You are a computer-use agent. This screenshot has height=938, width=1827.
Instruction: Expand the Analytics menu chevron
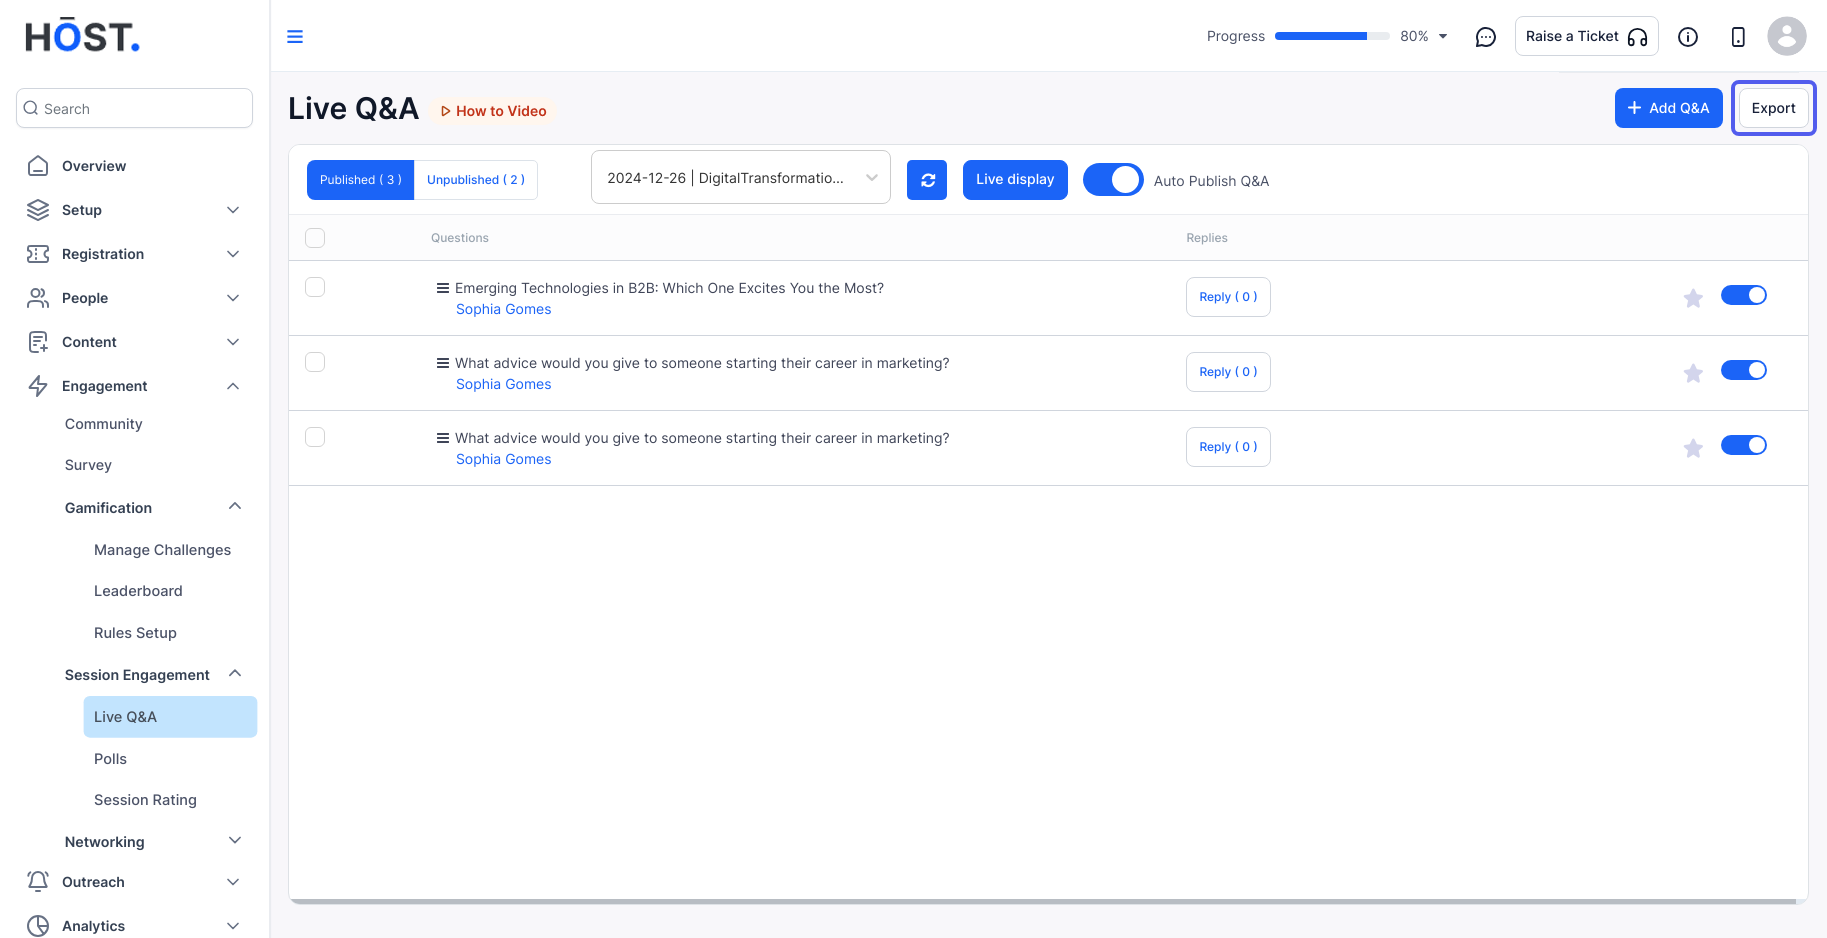(x=233, y=926)
